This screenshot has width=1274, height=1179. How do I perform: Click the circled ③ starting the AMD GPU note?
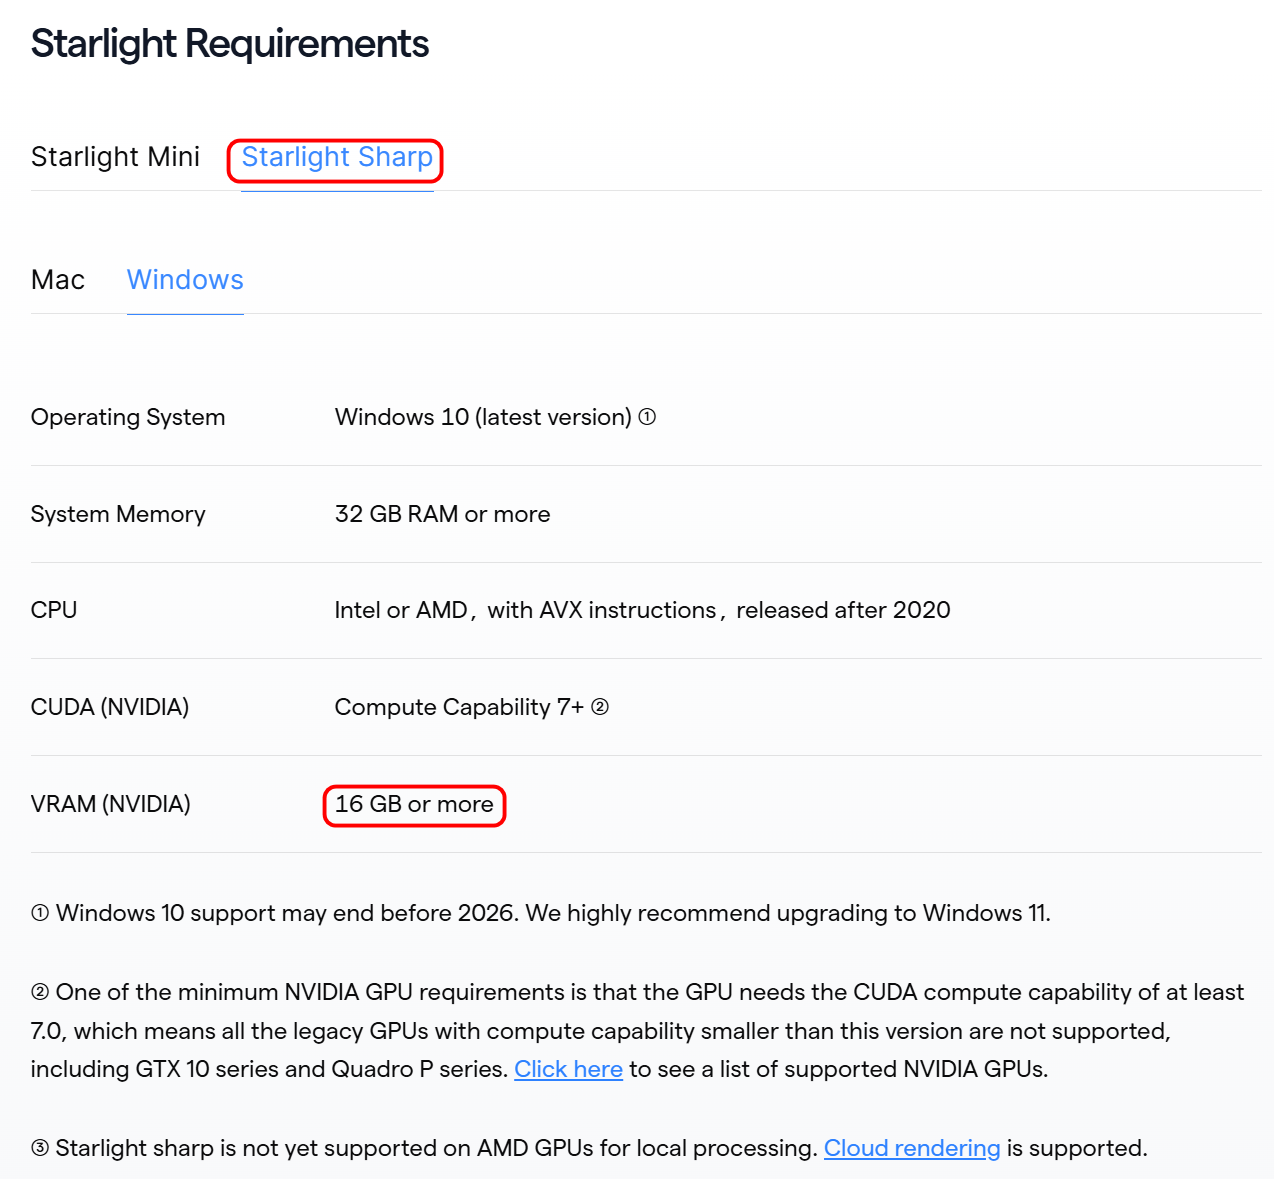click(40, 1148)
